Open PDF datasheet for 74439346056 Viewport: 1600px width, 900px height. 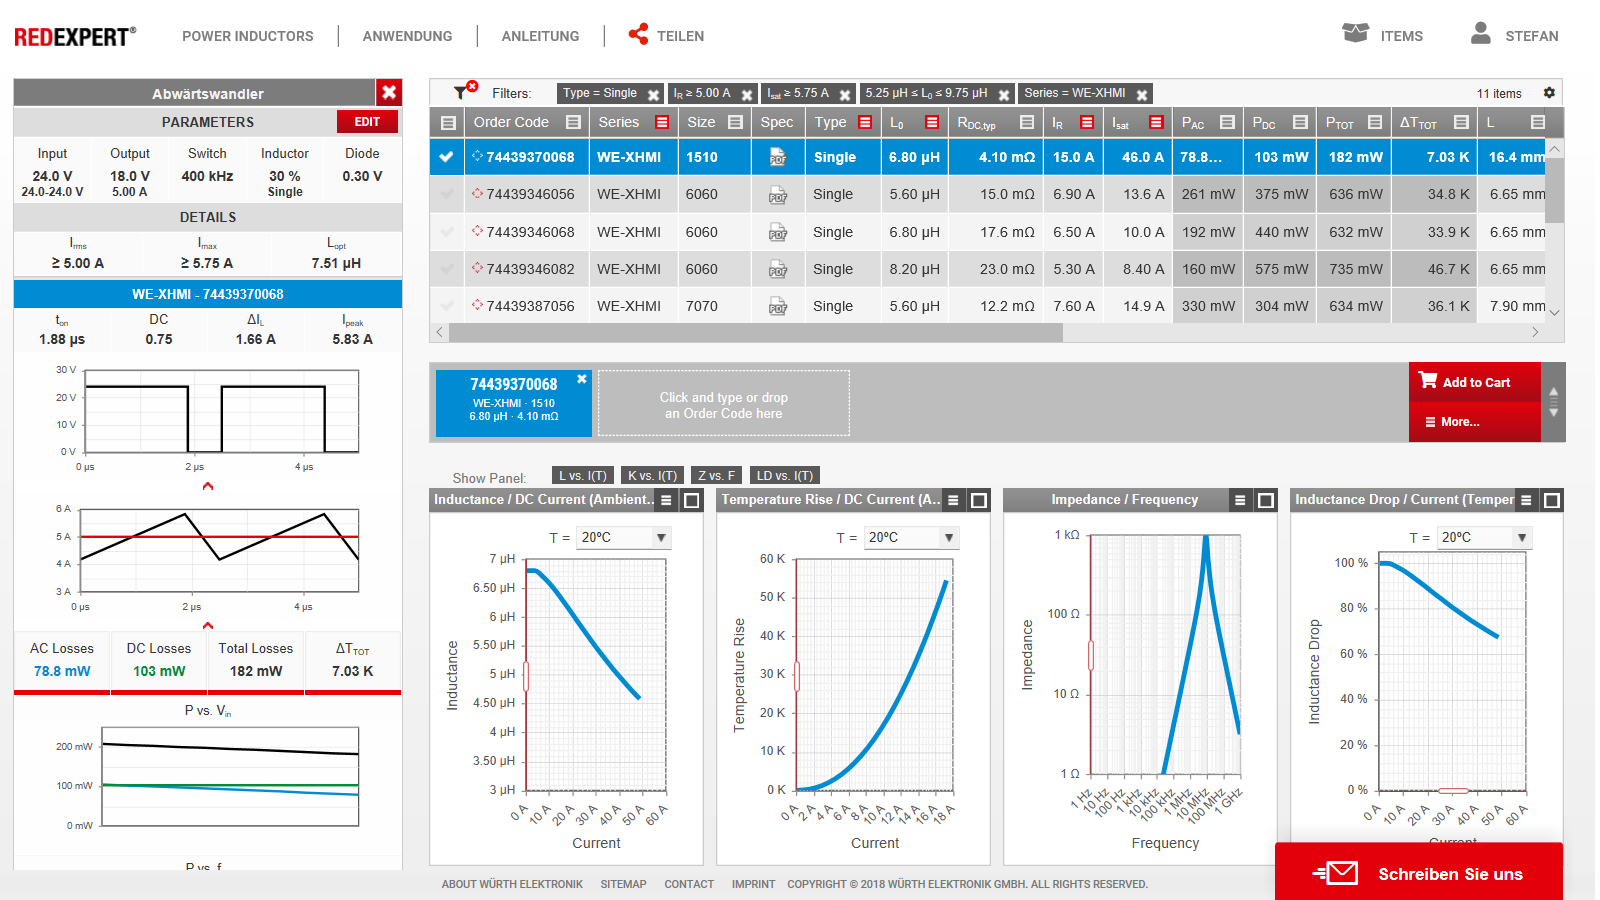777,195
